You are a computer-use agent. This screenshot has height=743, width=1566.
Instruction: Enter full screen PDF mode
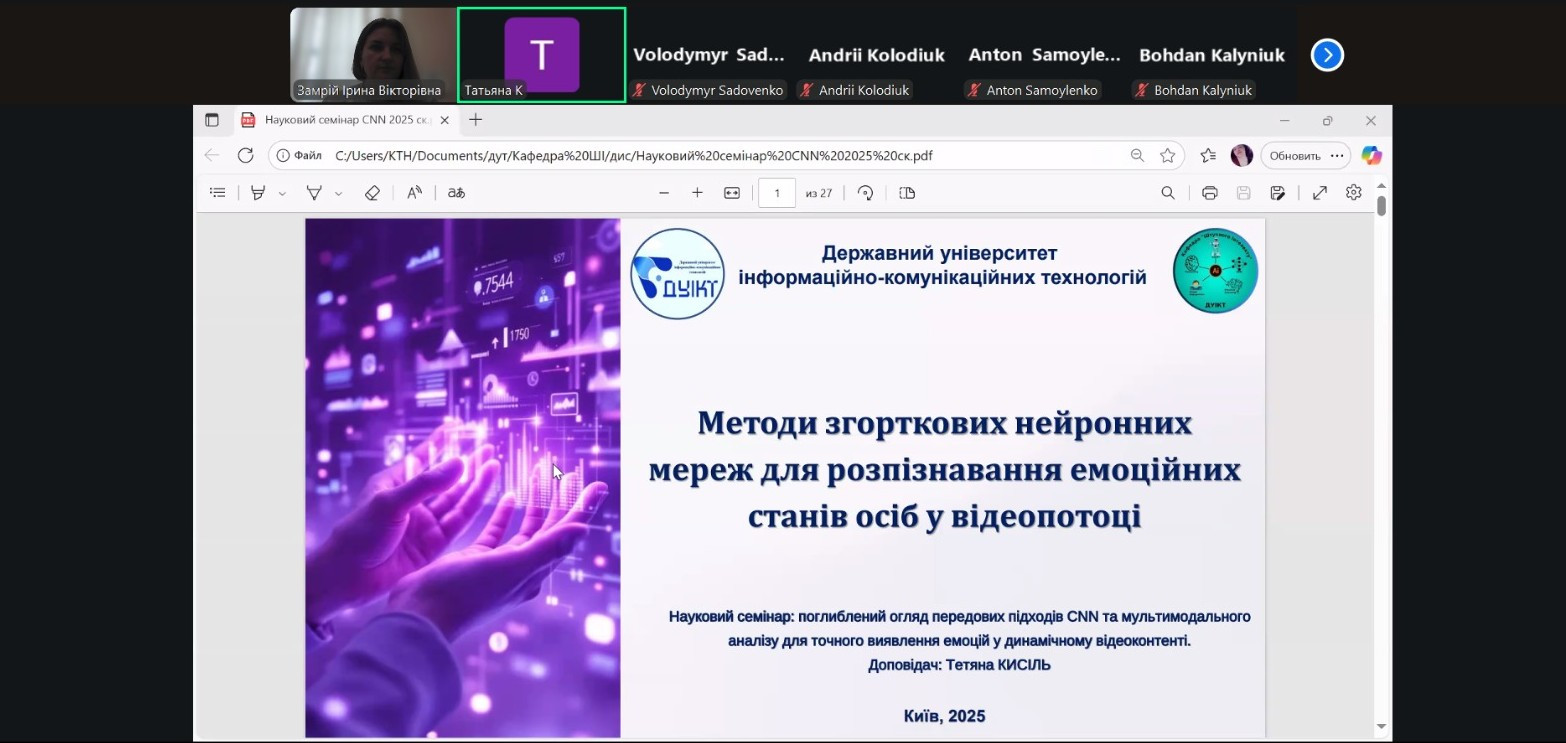click(x=1319, y=193)
